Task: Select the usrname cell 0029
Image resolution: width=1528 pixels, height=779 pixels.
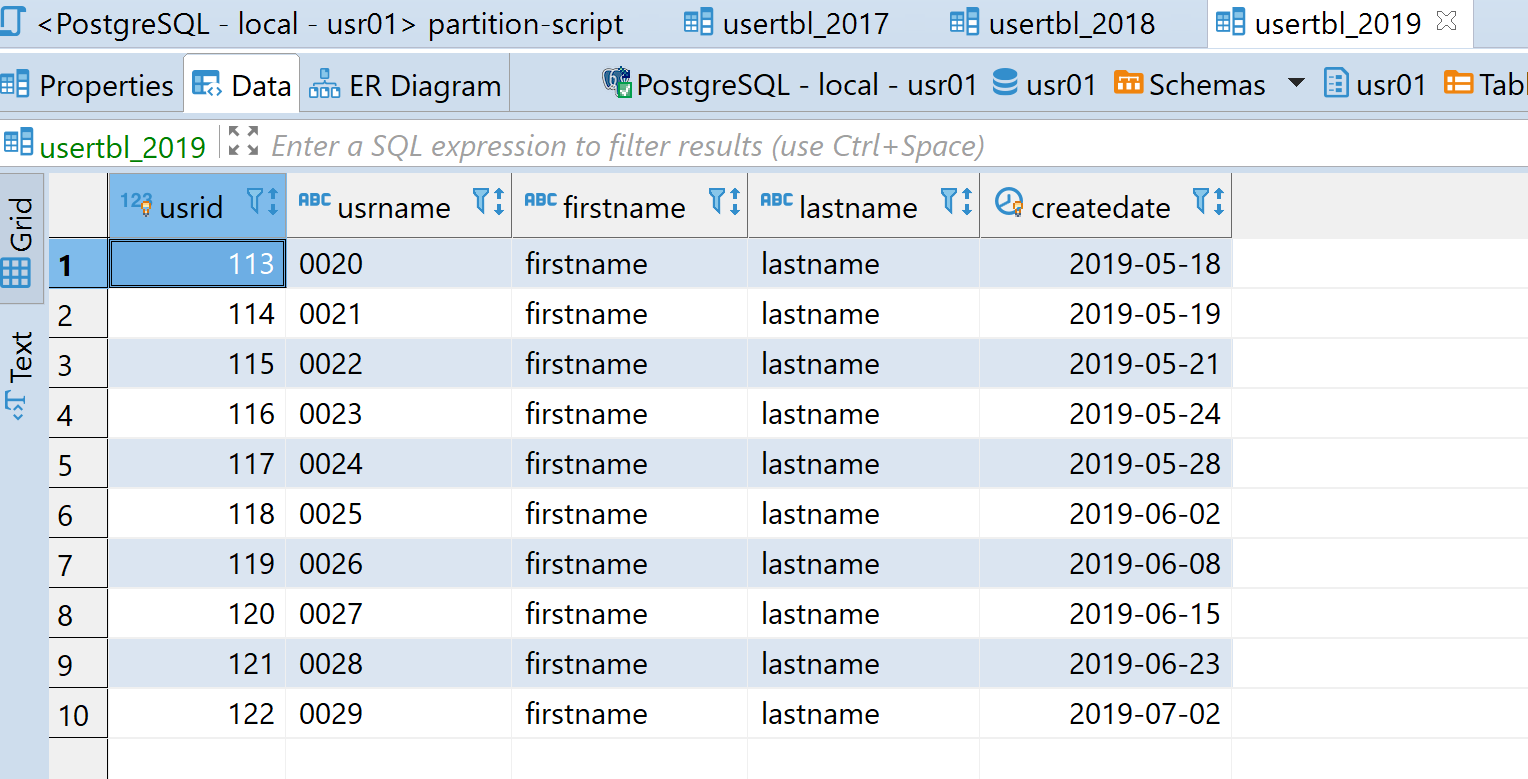Action: (399, 714)
